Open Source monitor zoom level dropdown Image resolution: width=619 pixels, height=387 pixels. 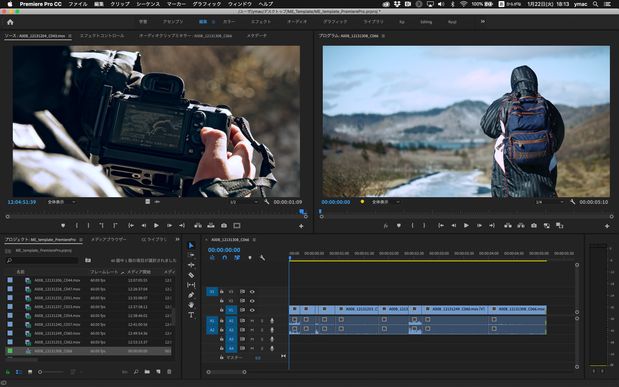[x=62, y=202]
